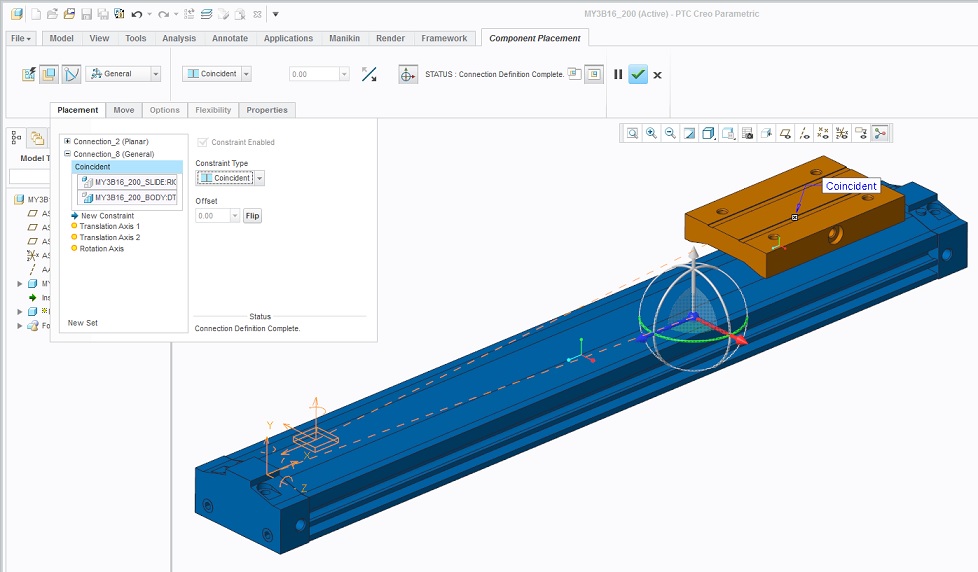Select the Placement panel tab
Viewport: 978px width, 572px height.
[x=77, y=110]
